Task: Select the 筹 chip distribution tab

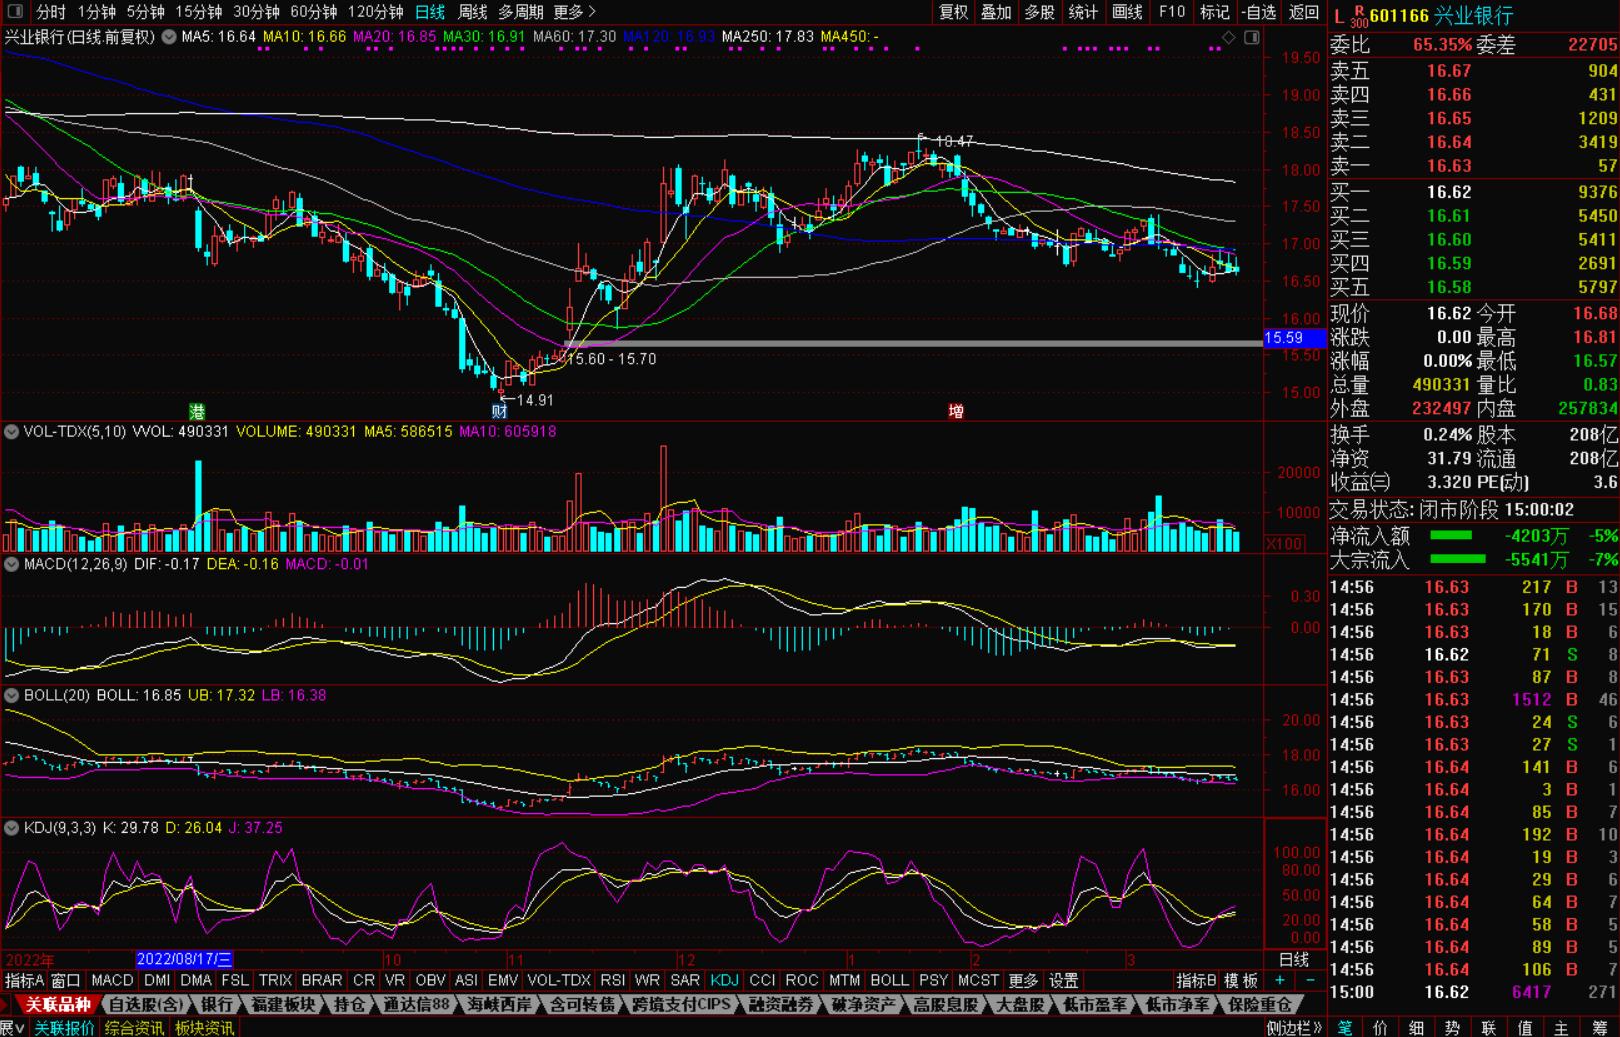Action: coord(1599,1028)
